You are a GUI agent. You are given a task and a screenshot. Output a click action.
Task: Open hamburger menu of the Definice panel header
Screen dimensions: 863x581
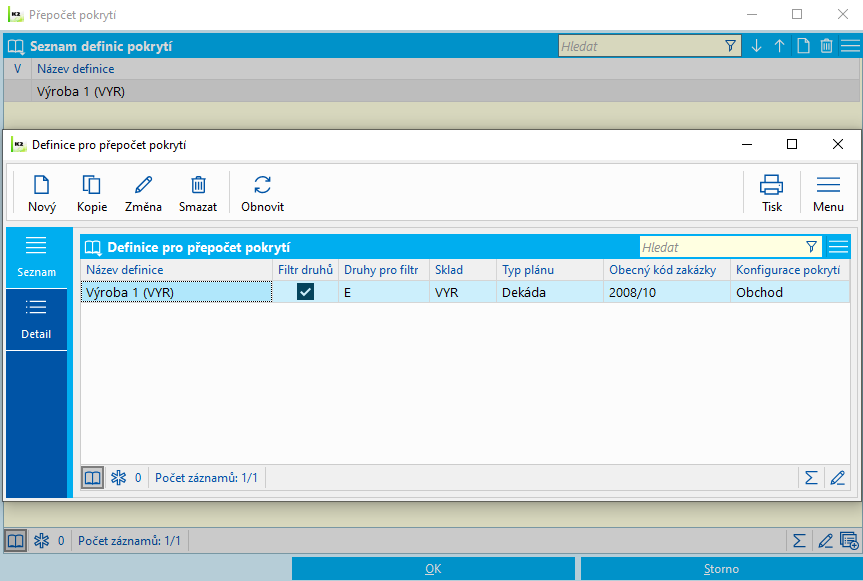coord(838,247)
